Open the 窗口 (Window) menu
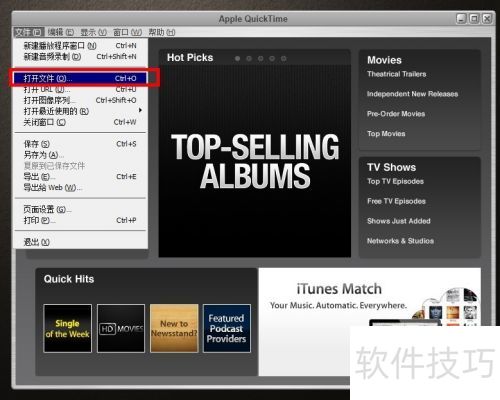Viewport: 500px width, 400px height. [x=127, y=32]
